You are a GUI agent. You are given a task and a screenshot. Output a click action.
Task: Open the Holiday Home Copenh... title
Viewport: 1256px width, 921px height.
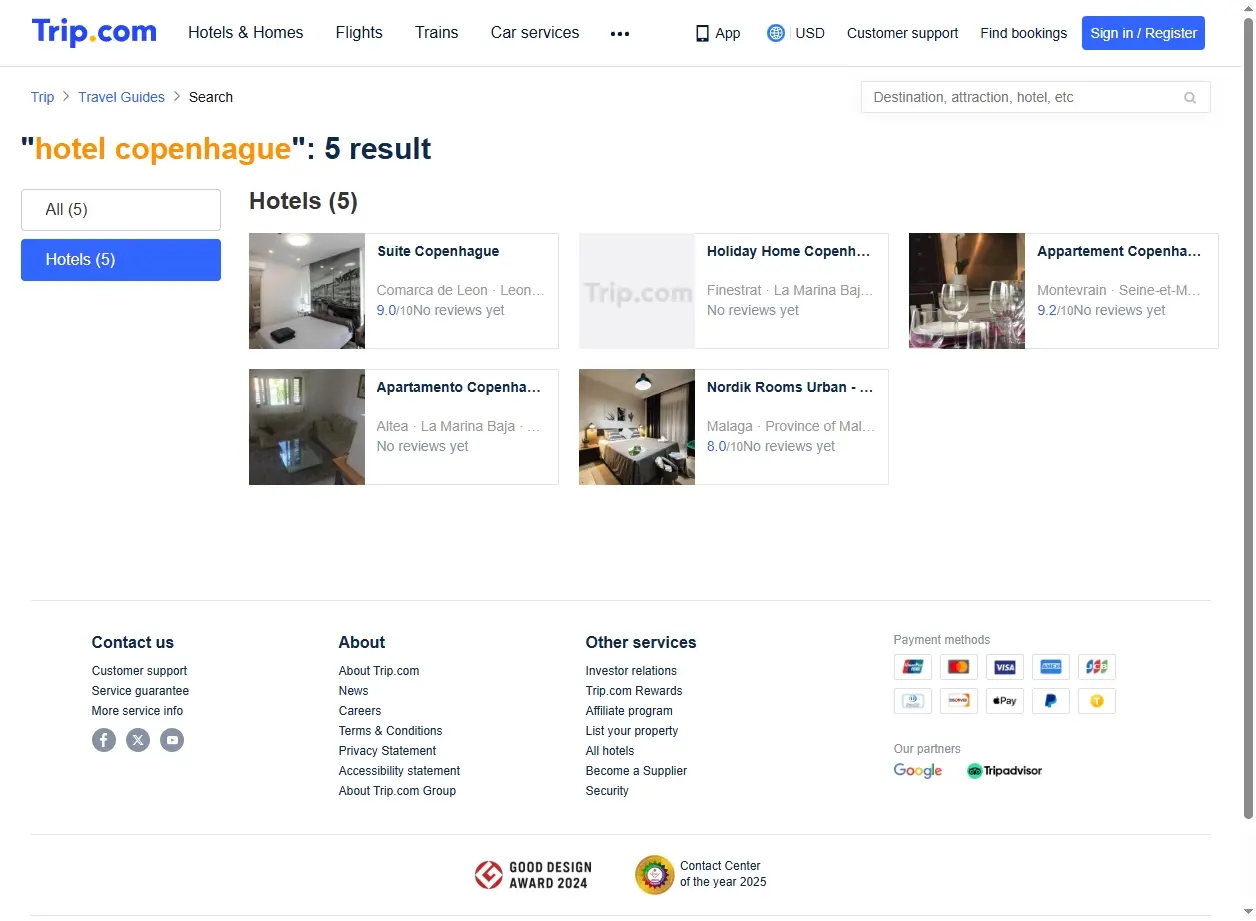[x=789, y=251]
